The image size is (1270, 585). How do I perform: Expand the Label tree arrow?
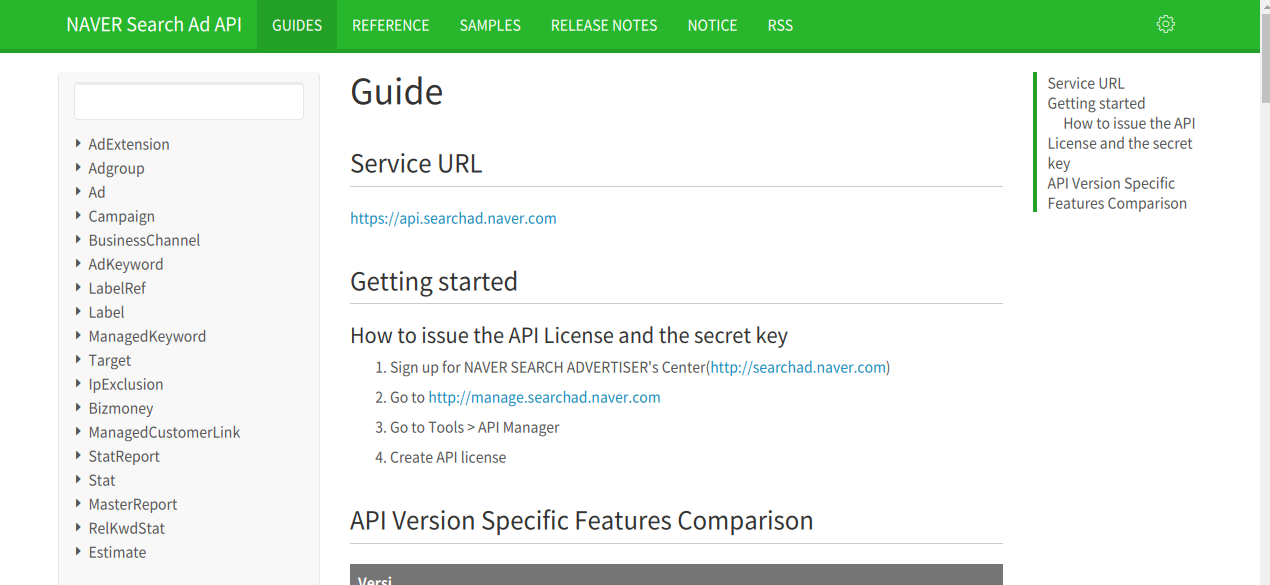78,311
